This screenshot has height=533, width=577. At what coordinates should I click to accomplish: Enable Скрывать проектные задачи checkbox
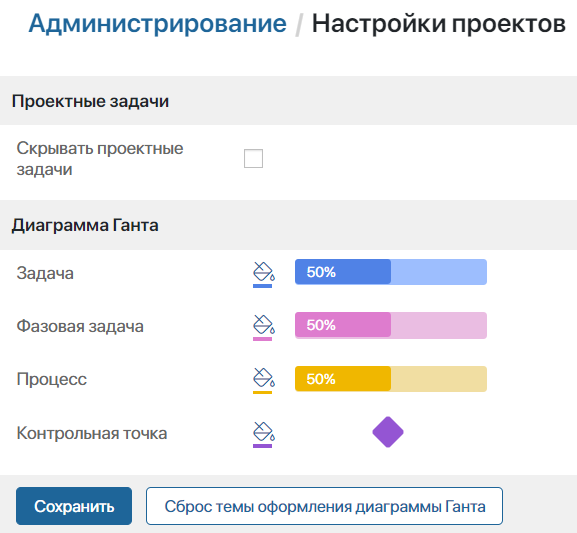[x=253, y=158]
